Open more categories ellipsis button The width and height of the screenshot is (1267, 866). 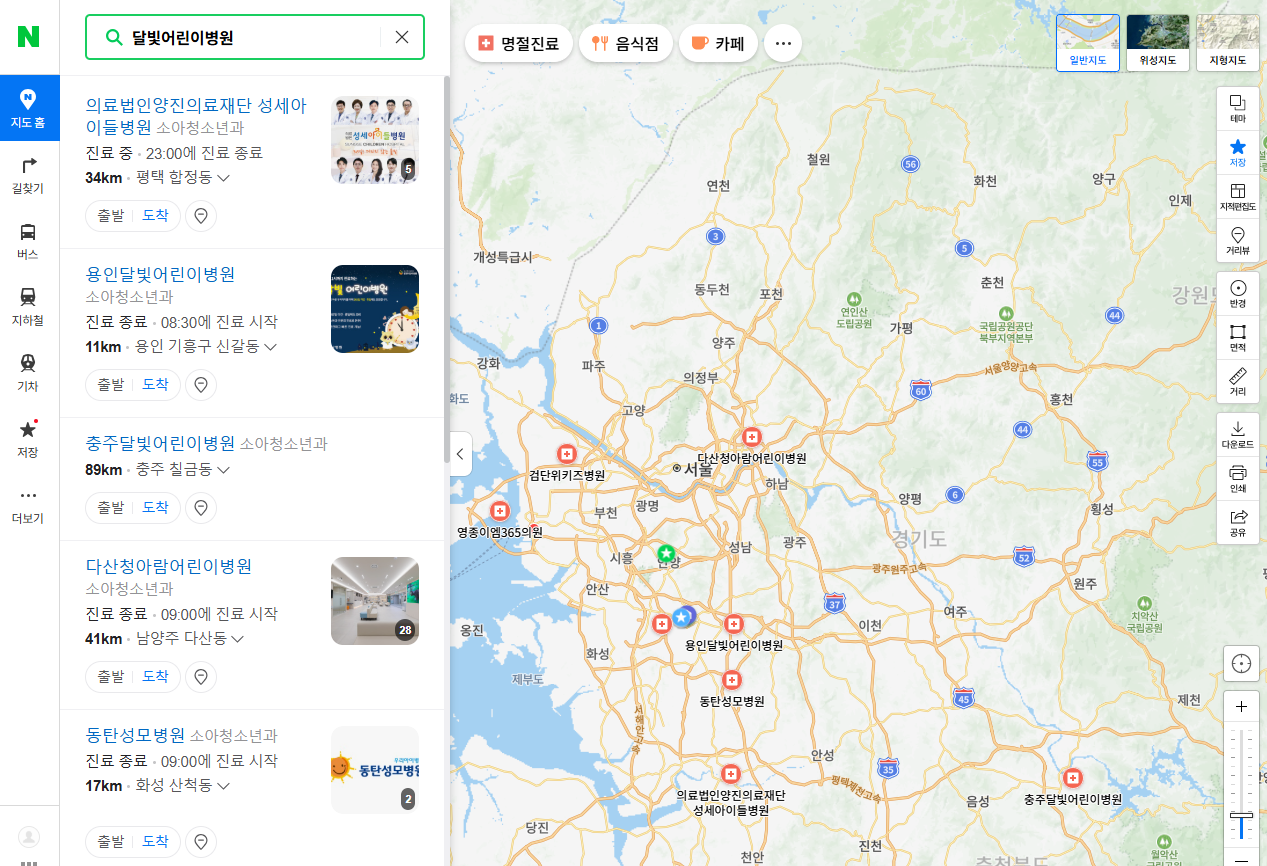(x=783, y=43)
